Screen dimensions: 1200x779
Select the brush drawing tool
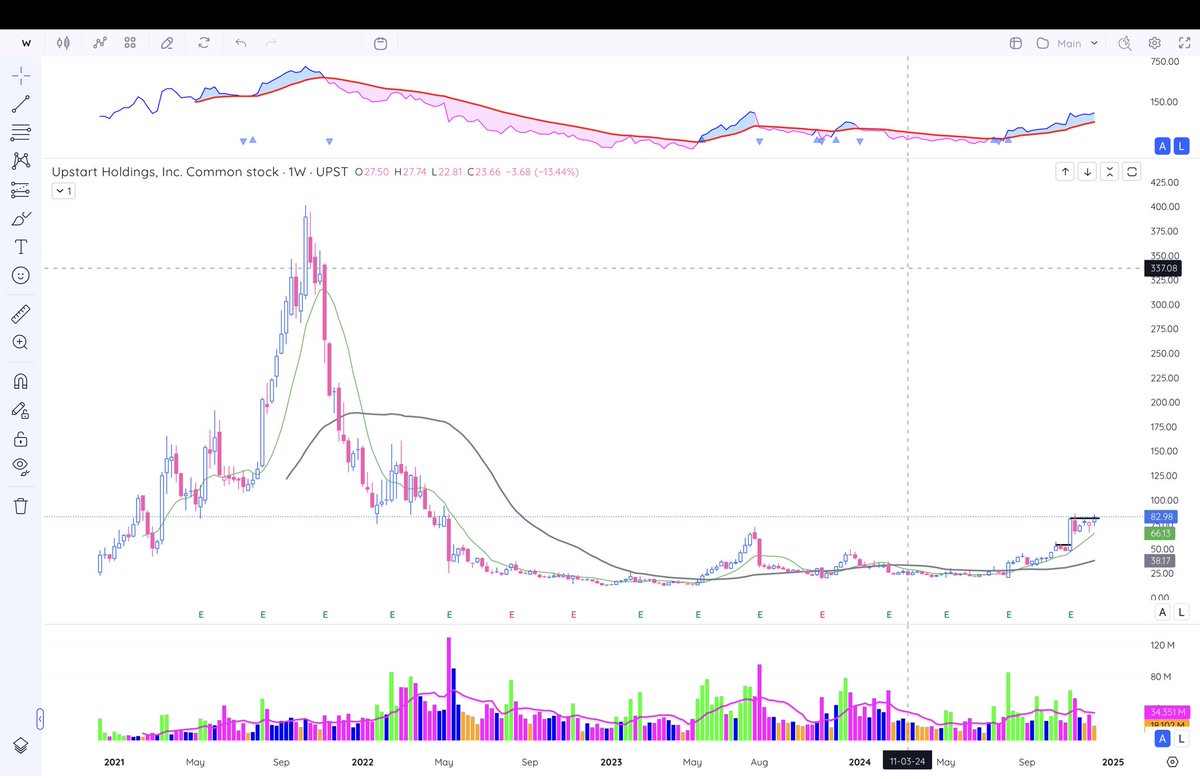pyautogui.click(x=21, y=218)
